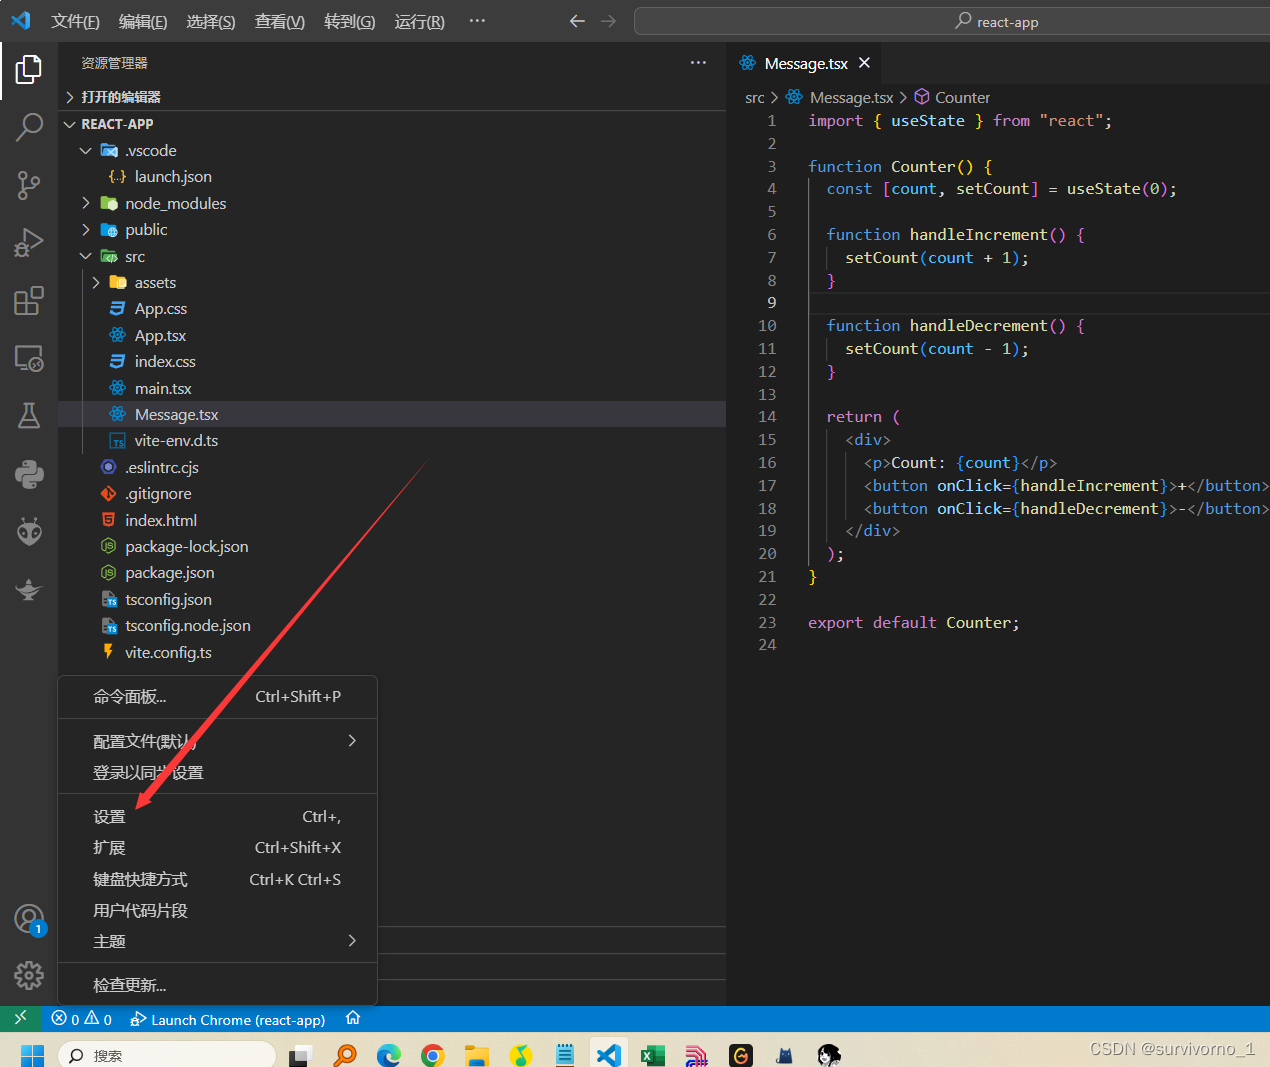Image resolution: width=1270 pixels, height=1067 pixels.
Task: Open the View menu
Action: click(280, 21)
